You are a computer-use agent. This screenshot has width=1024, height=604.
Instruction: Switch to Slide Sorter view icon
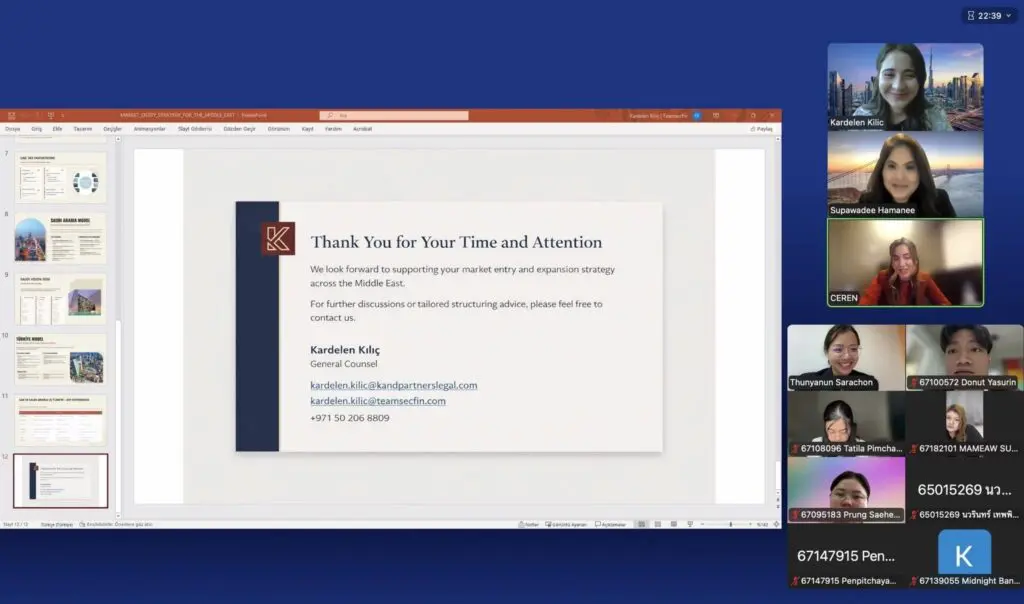[x=655, y=524]
